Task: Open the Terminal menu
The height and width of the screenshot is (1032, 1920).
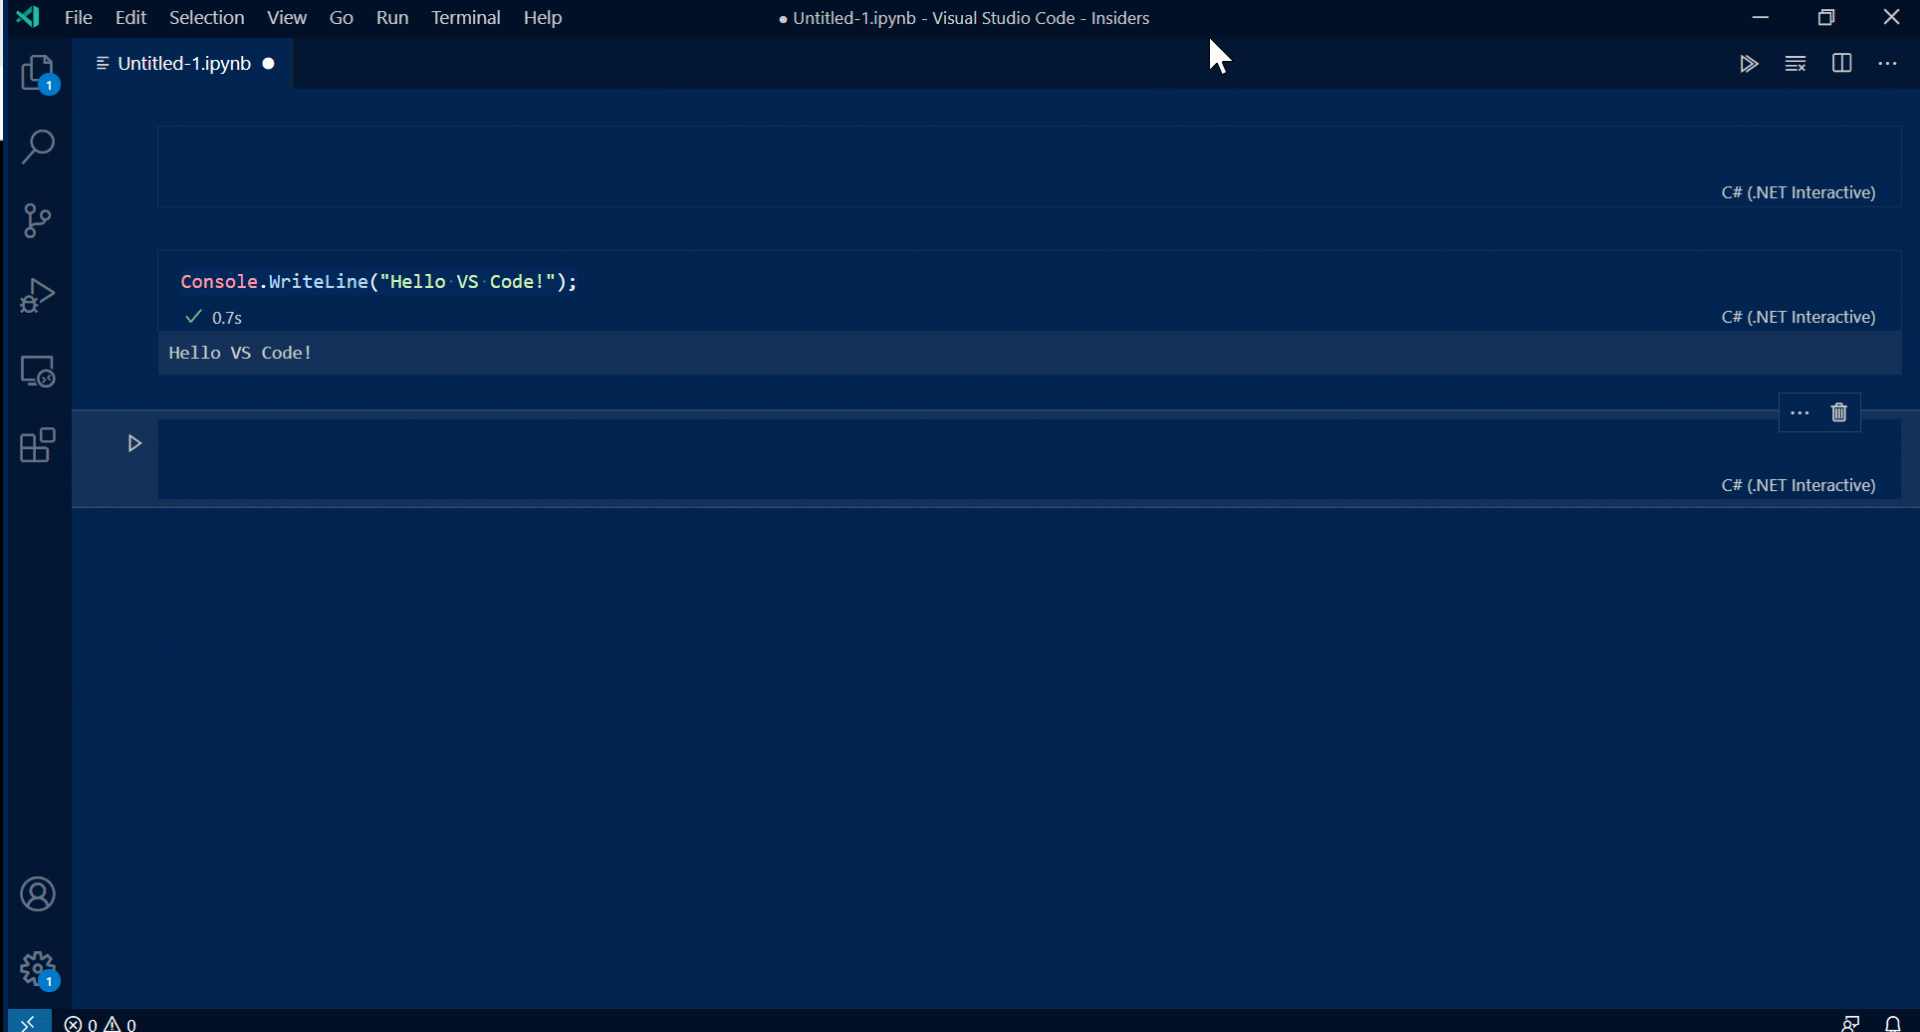Action: pos(466,18)
